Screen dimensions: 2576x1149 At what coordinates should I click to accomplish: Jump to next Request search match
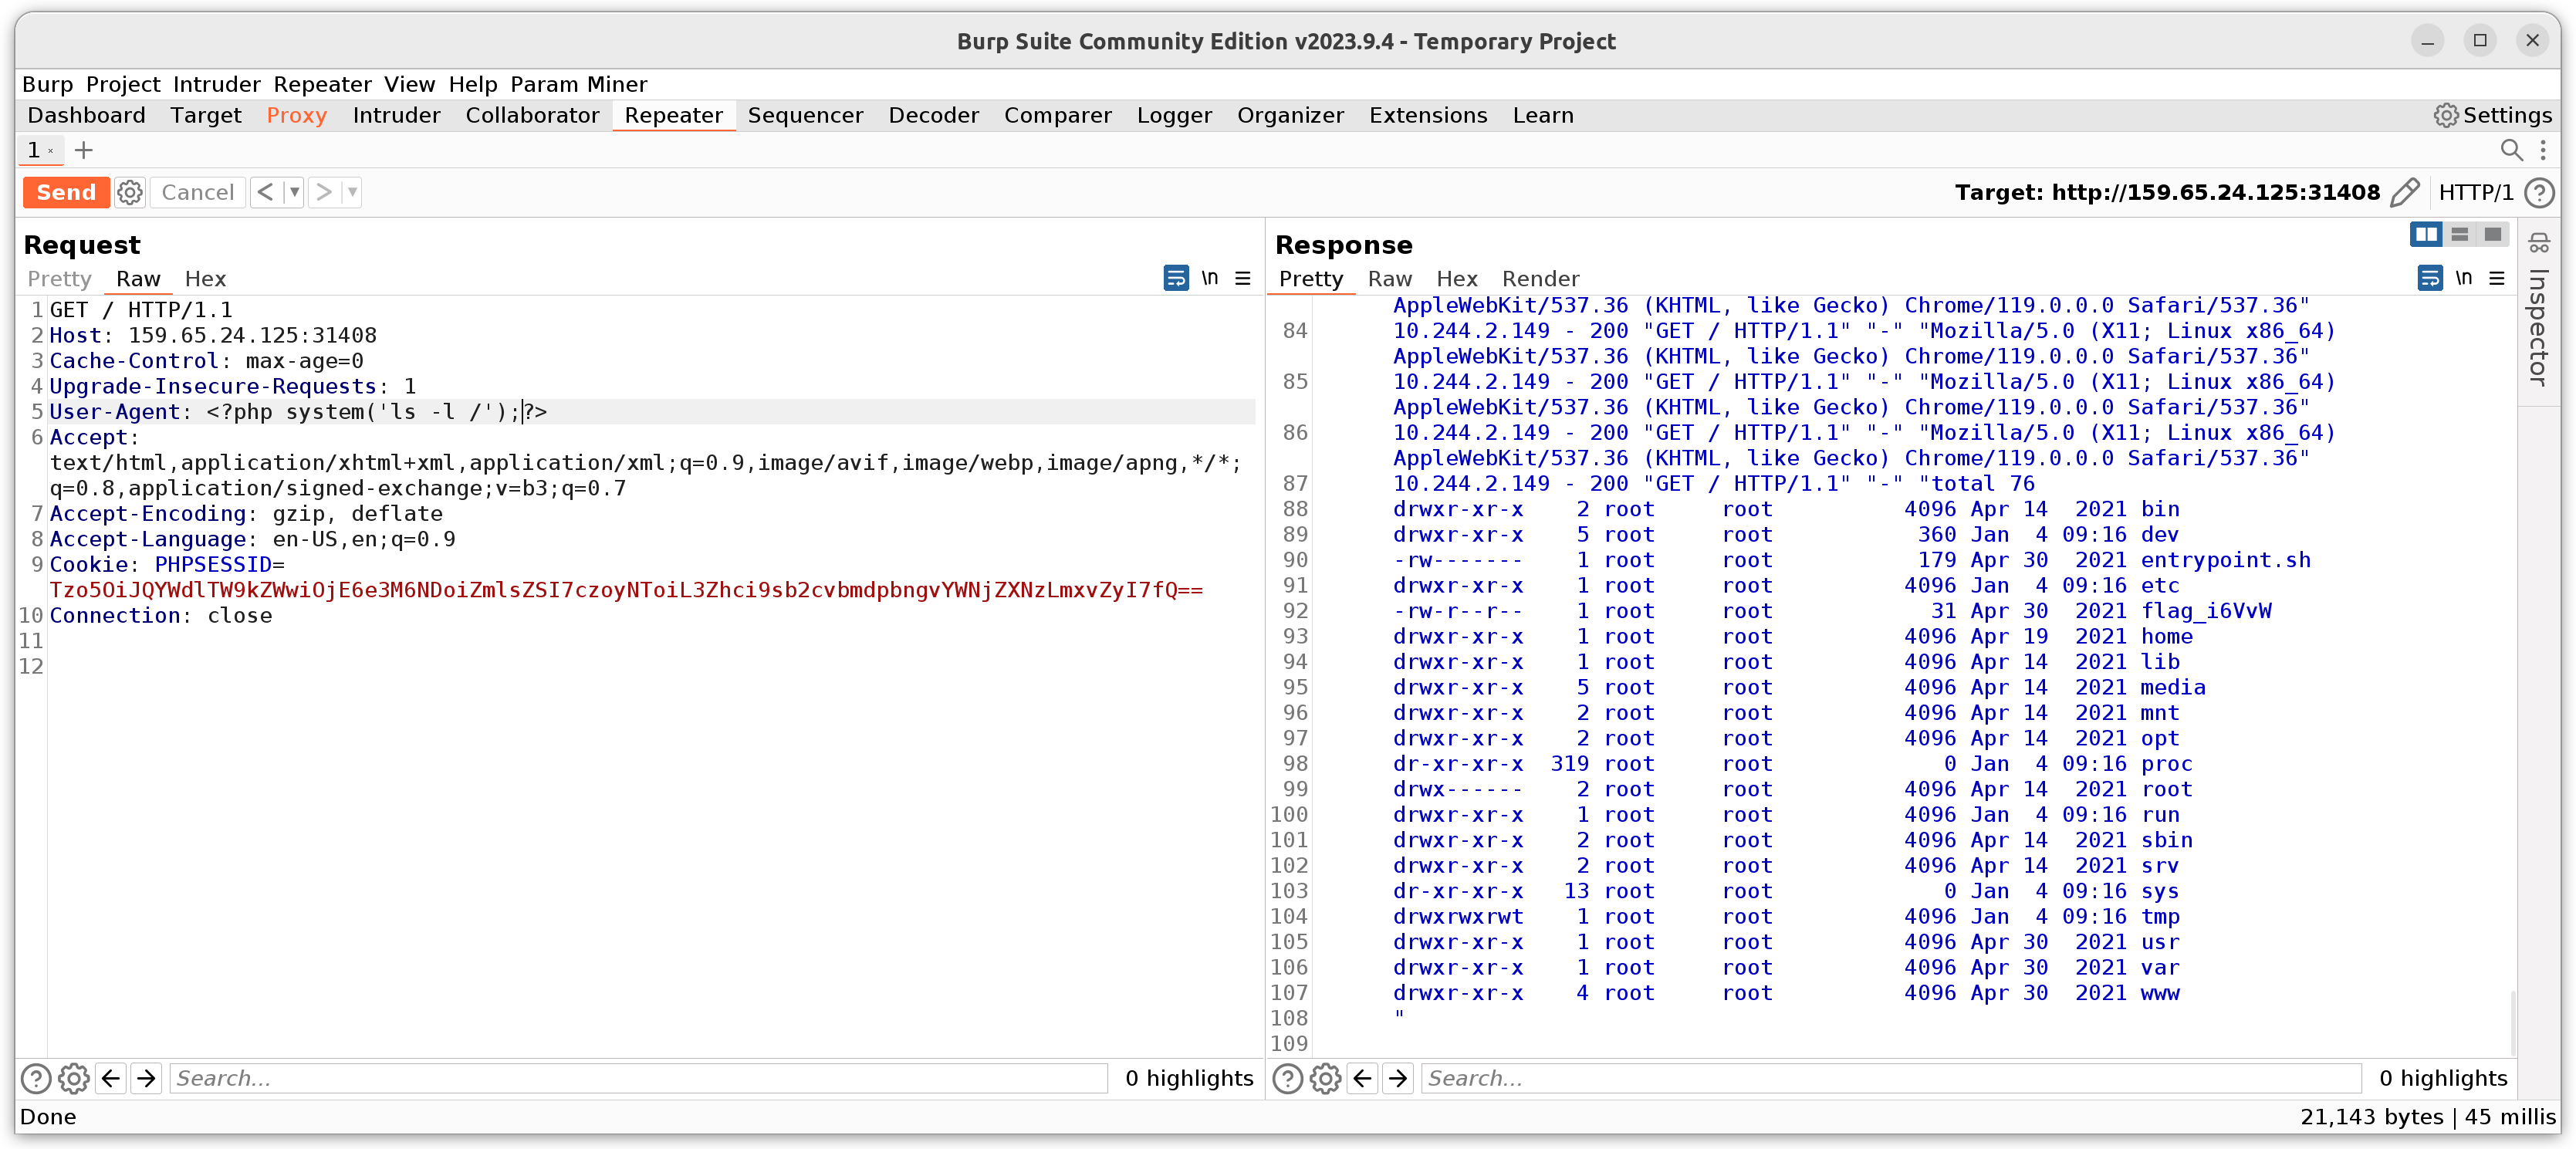pos(146,1078)
